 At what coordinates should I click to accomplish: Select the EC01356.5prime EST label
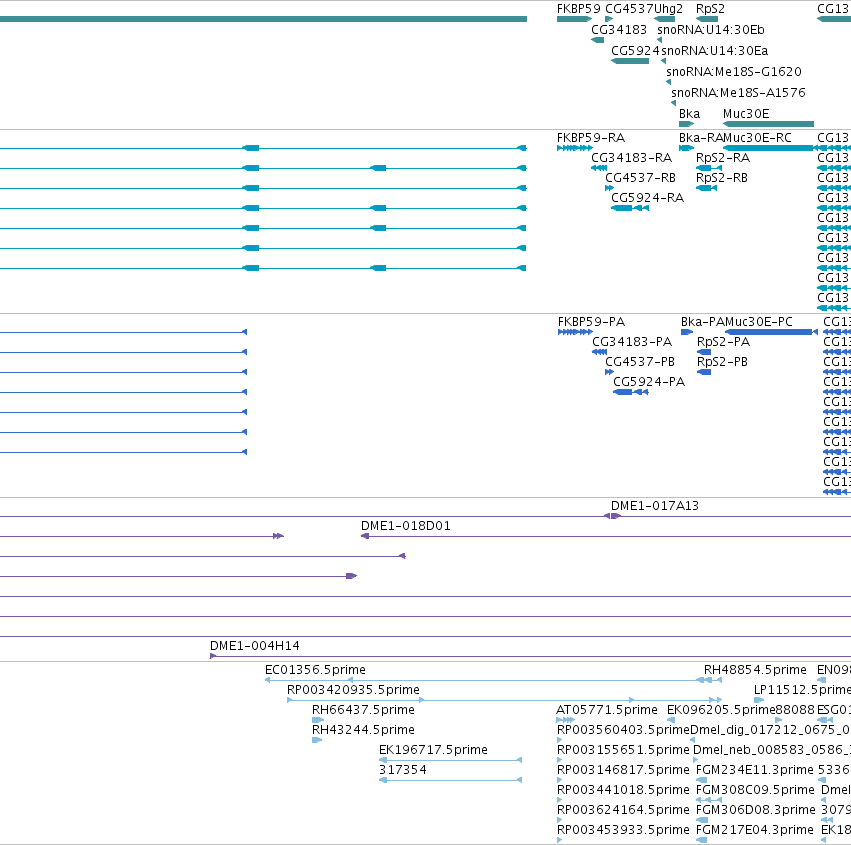pyautogui.click(x=315, y=670)
